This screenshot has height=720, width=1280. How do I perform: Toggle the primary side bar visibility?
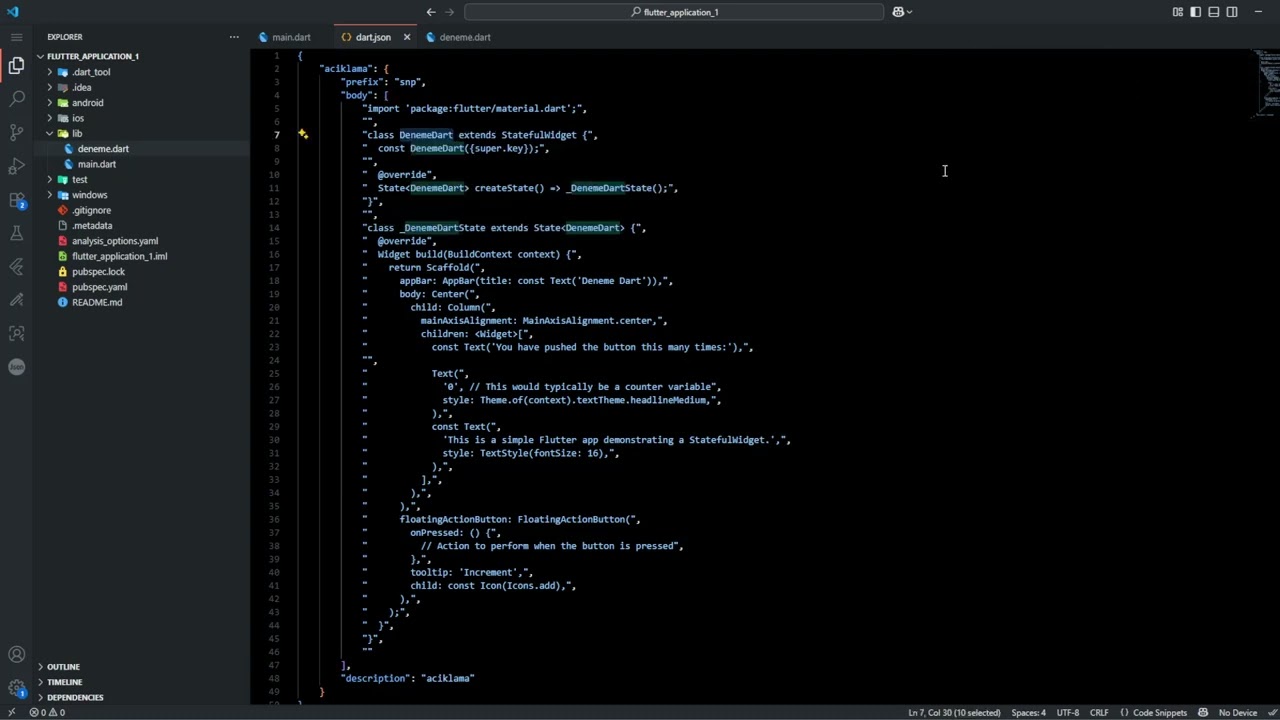click(1196, 12)
